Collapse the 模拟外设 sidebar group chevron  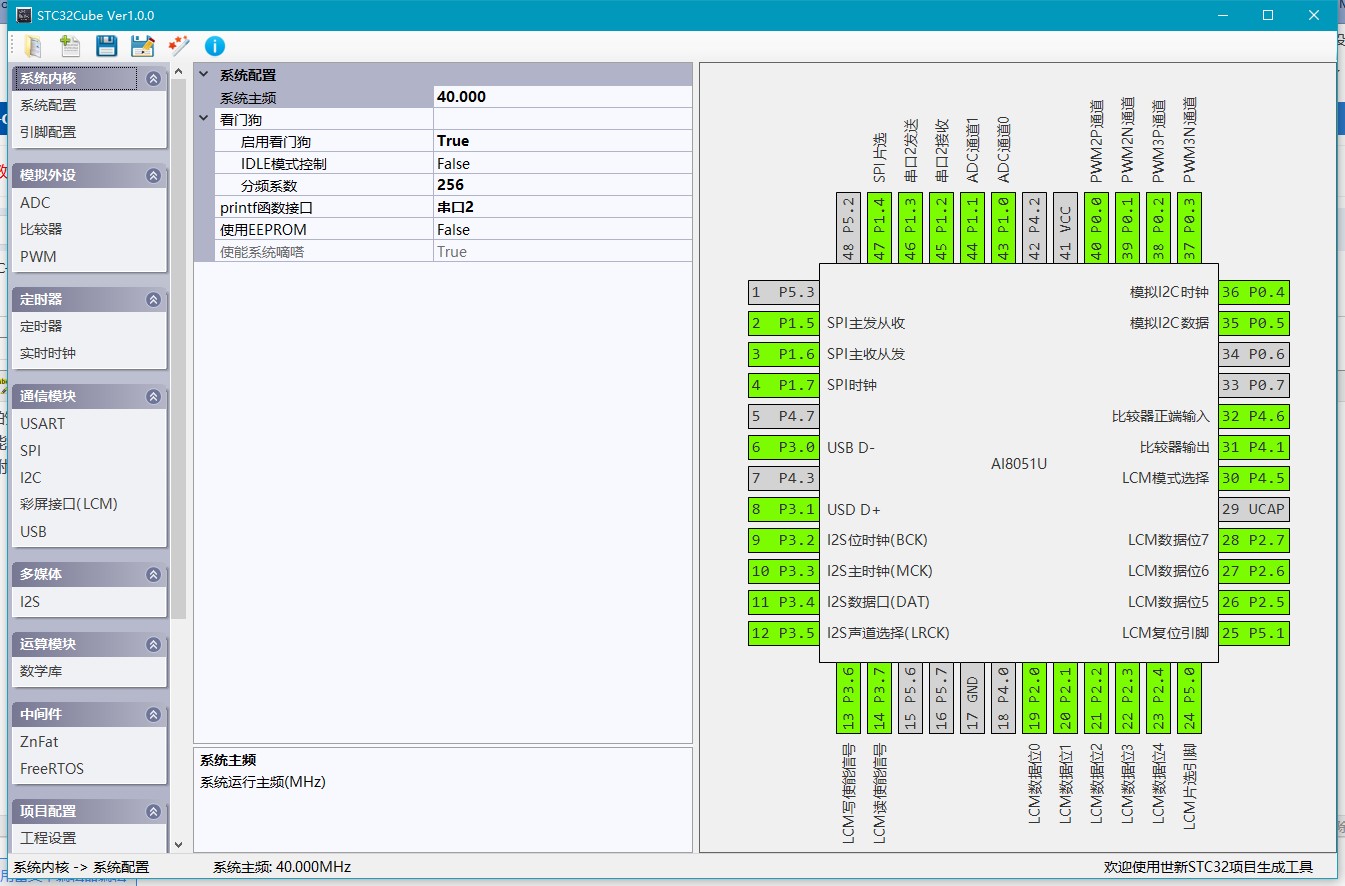coord(153,175)
